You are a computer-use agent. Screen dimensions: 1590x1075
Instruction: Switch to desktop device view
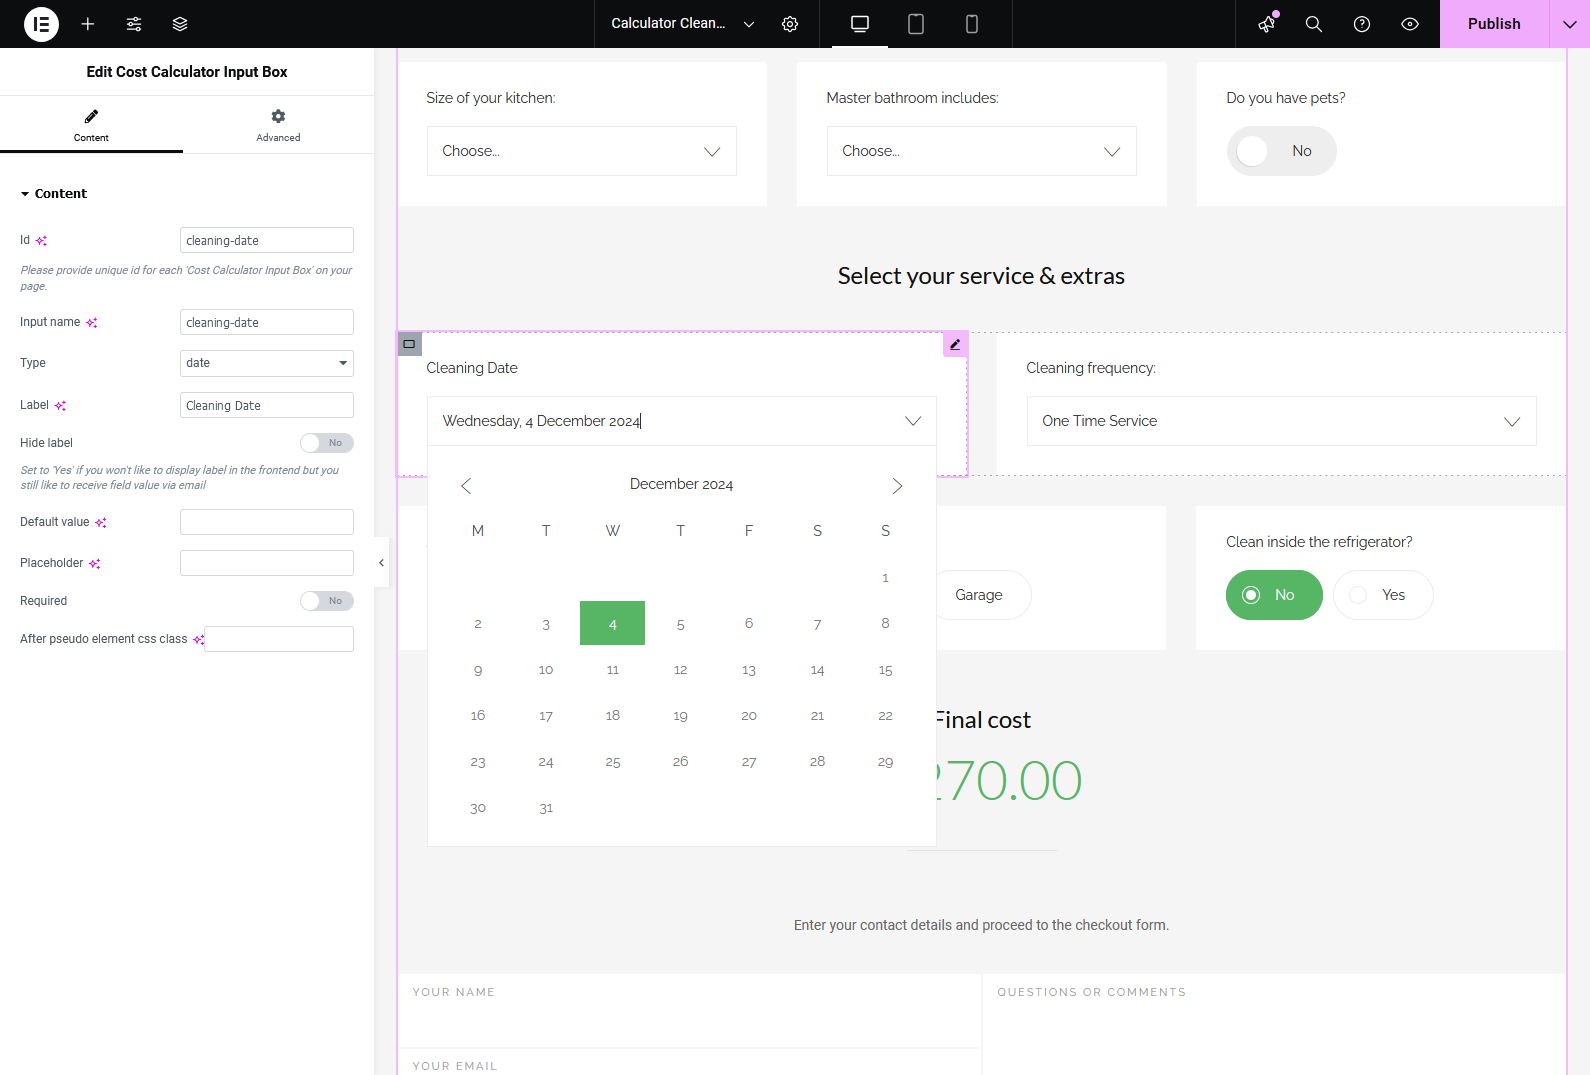[860, 24]
